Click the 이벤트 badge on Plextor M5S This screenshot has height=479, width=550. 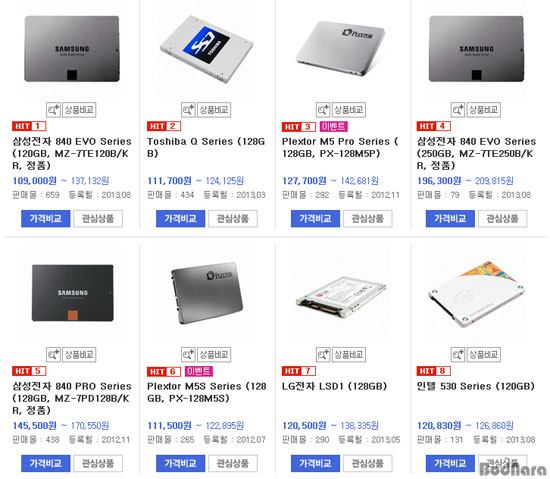pyautogui.click(x=199, y=371)
